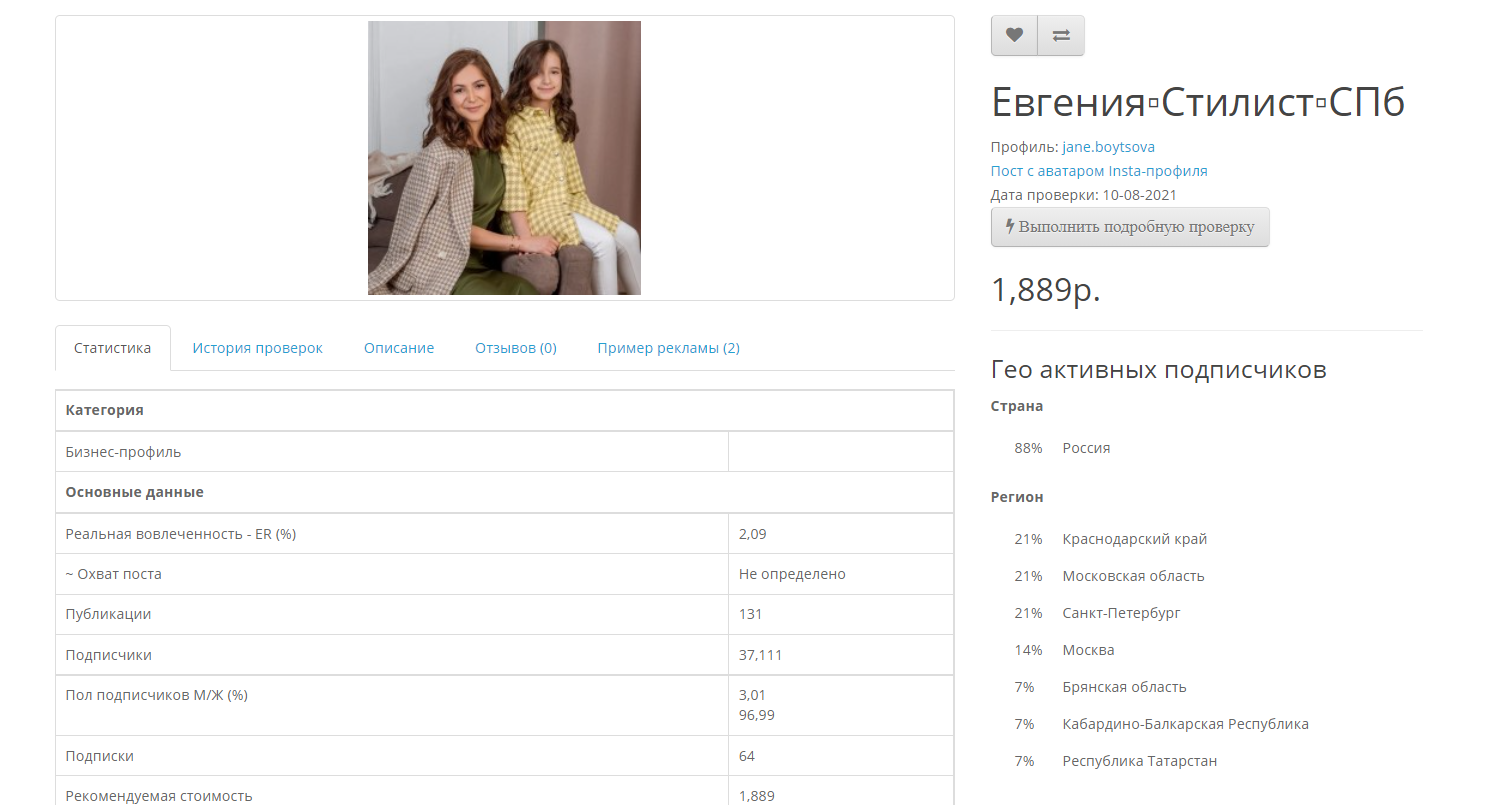
Task: Click the 'Подписчики' row label
Action: pyautogui.click(x=109, y=655)
